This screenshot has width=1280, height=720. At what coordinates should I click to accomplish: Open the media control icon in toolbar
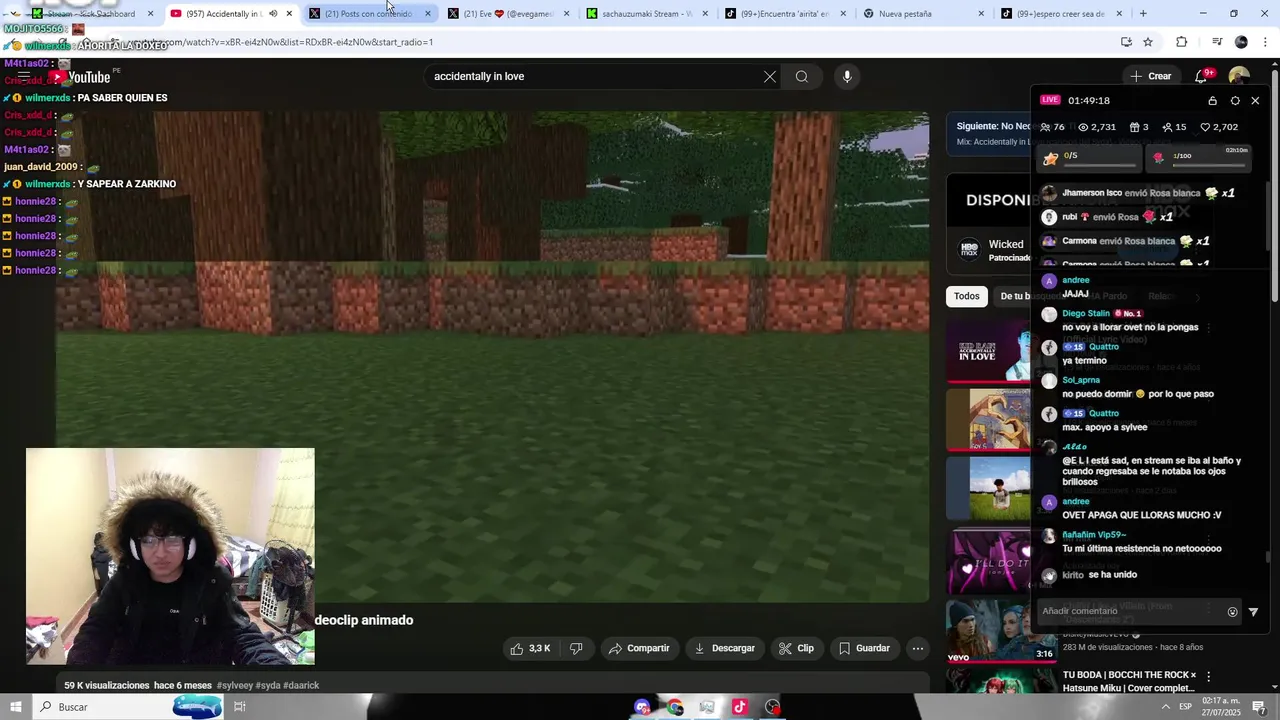[x=1217, y=42]
